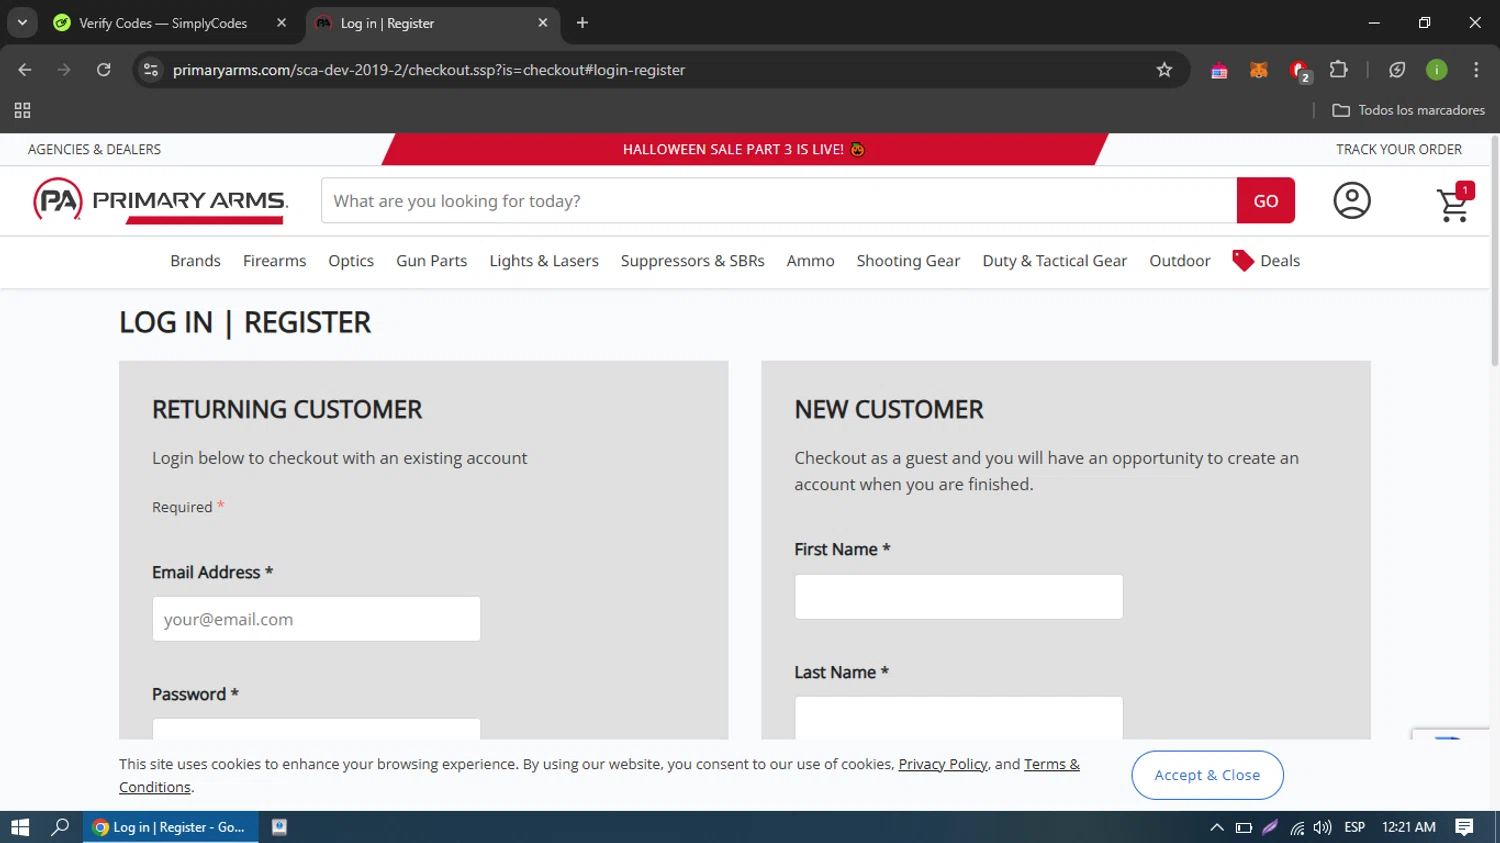The image size is (1500, 843).
Task: Click the red GO search button
Action: (x=1266, y=201)
